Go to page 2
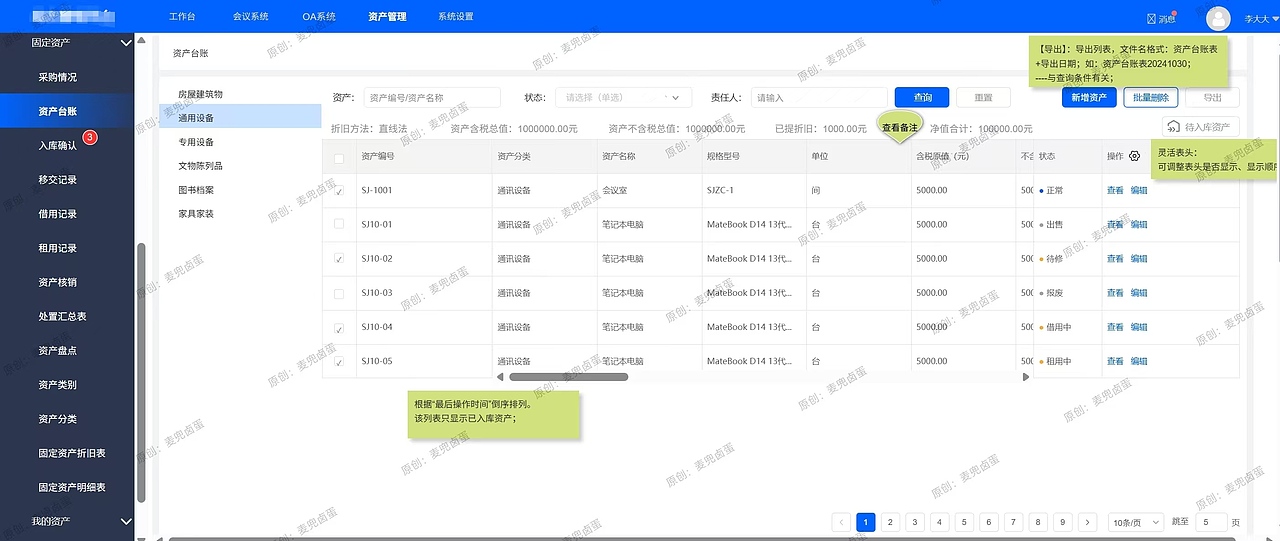This screenshot has height=541, width=1280. tap(890, 522)
